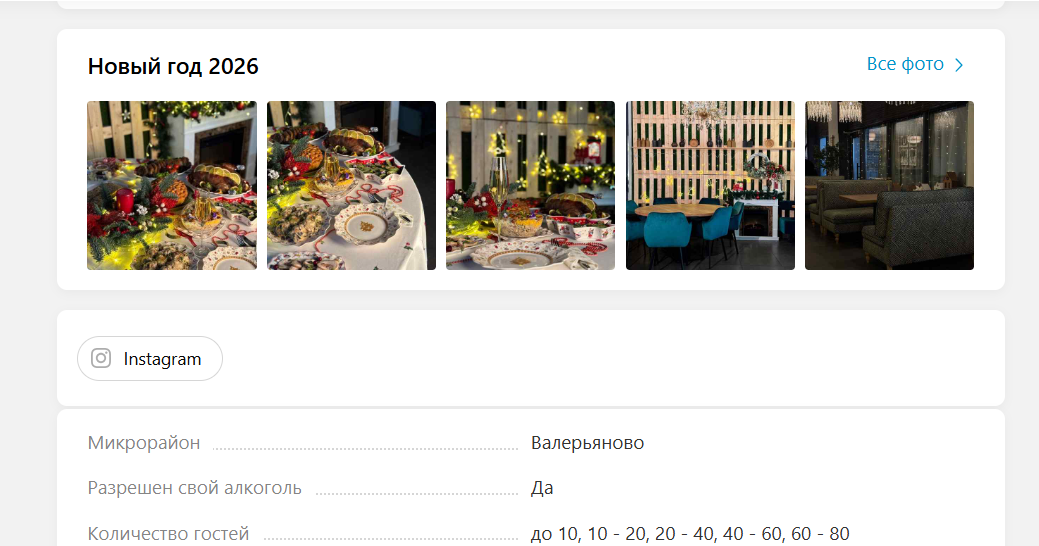This screenshot has width=1039, height=546.
Task: Click the Instagram button label
Action: (162, 359)
